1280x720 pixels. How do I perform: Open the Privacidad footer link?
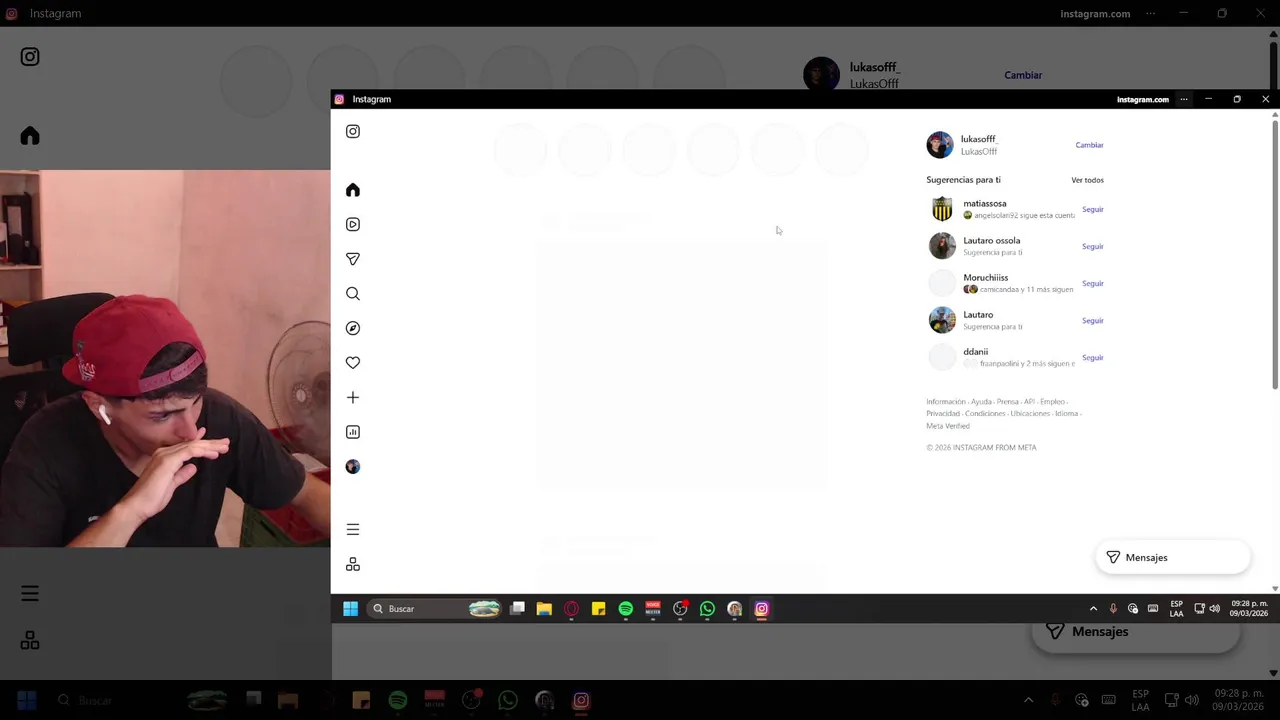click(x=943, y=414)
